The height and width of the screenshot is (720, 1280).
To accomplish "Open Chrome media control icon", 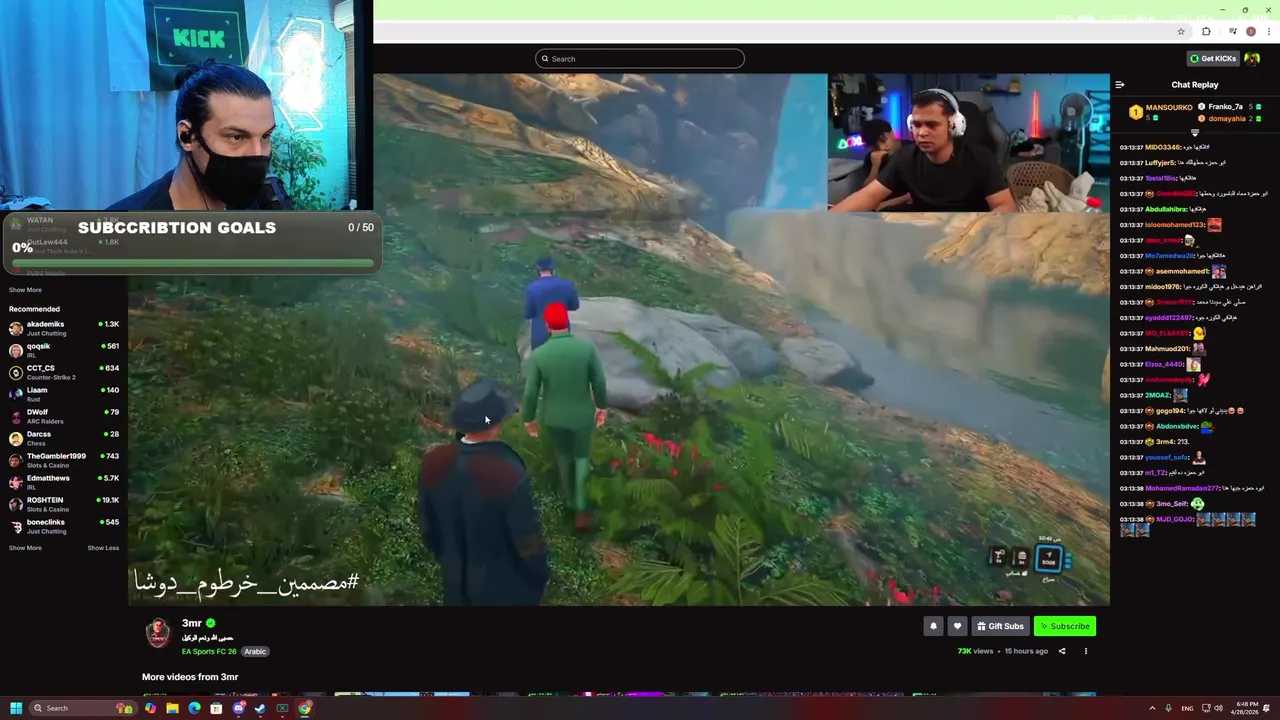I will (1233, 32).
